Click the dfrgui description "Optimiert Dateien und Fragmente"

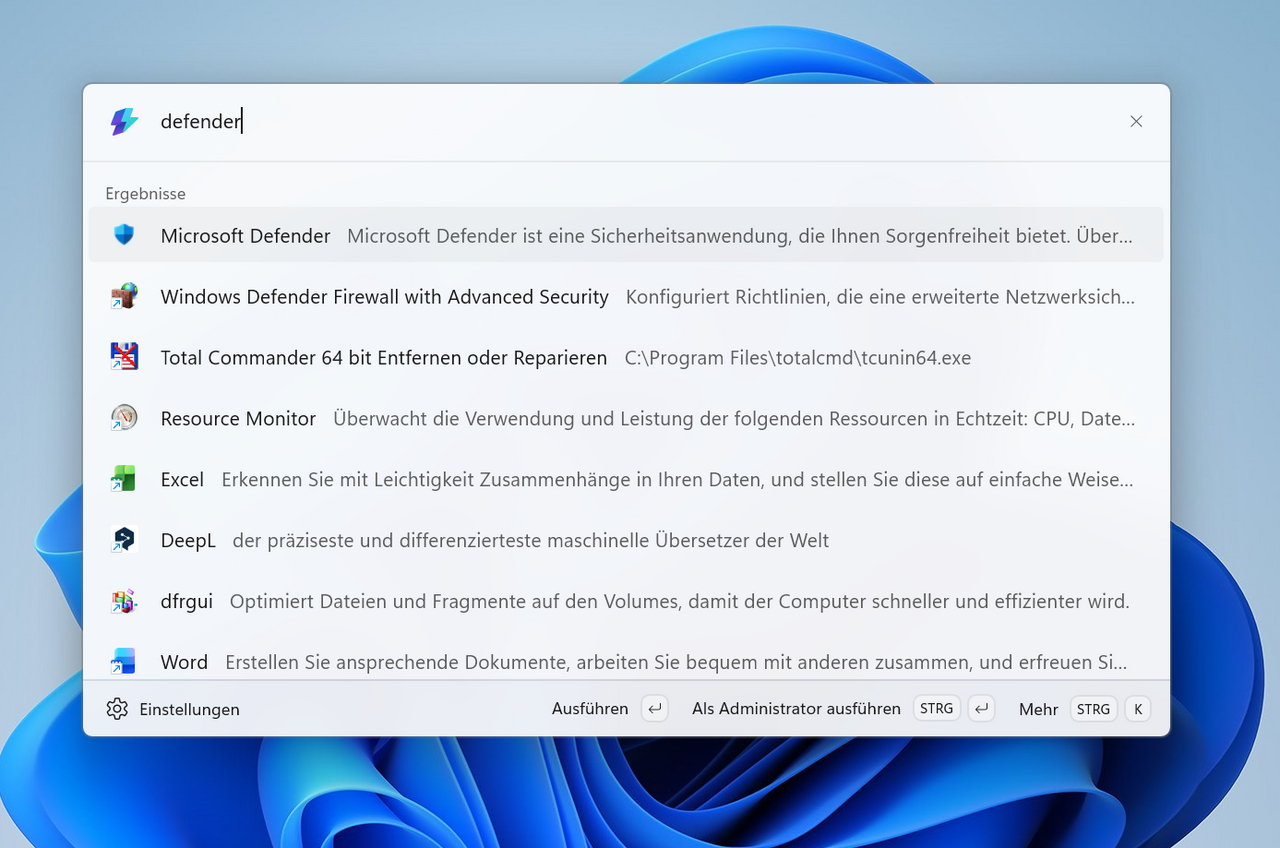(680, 602)
